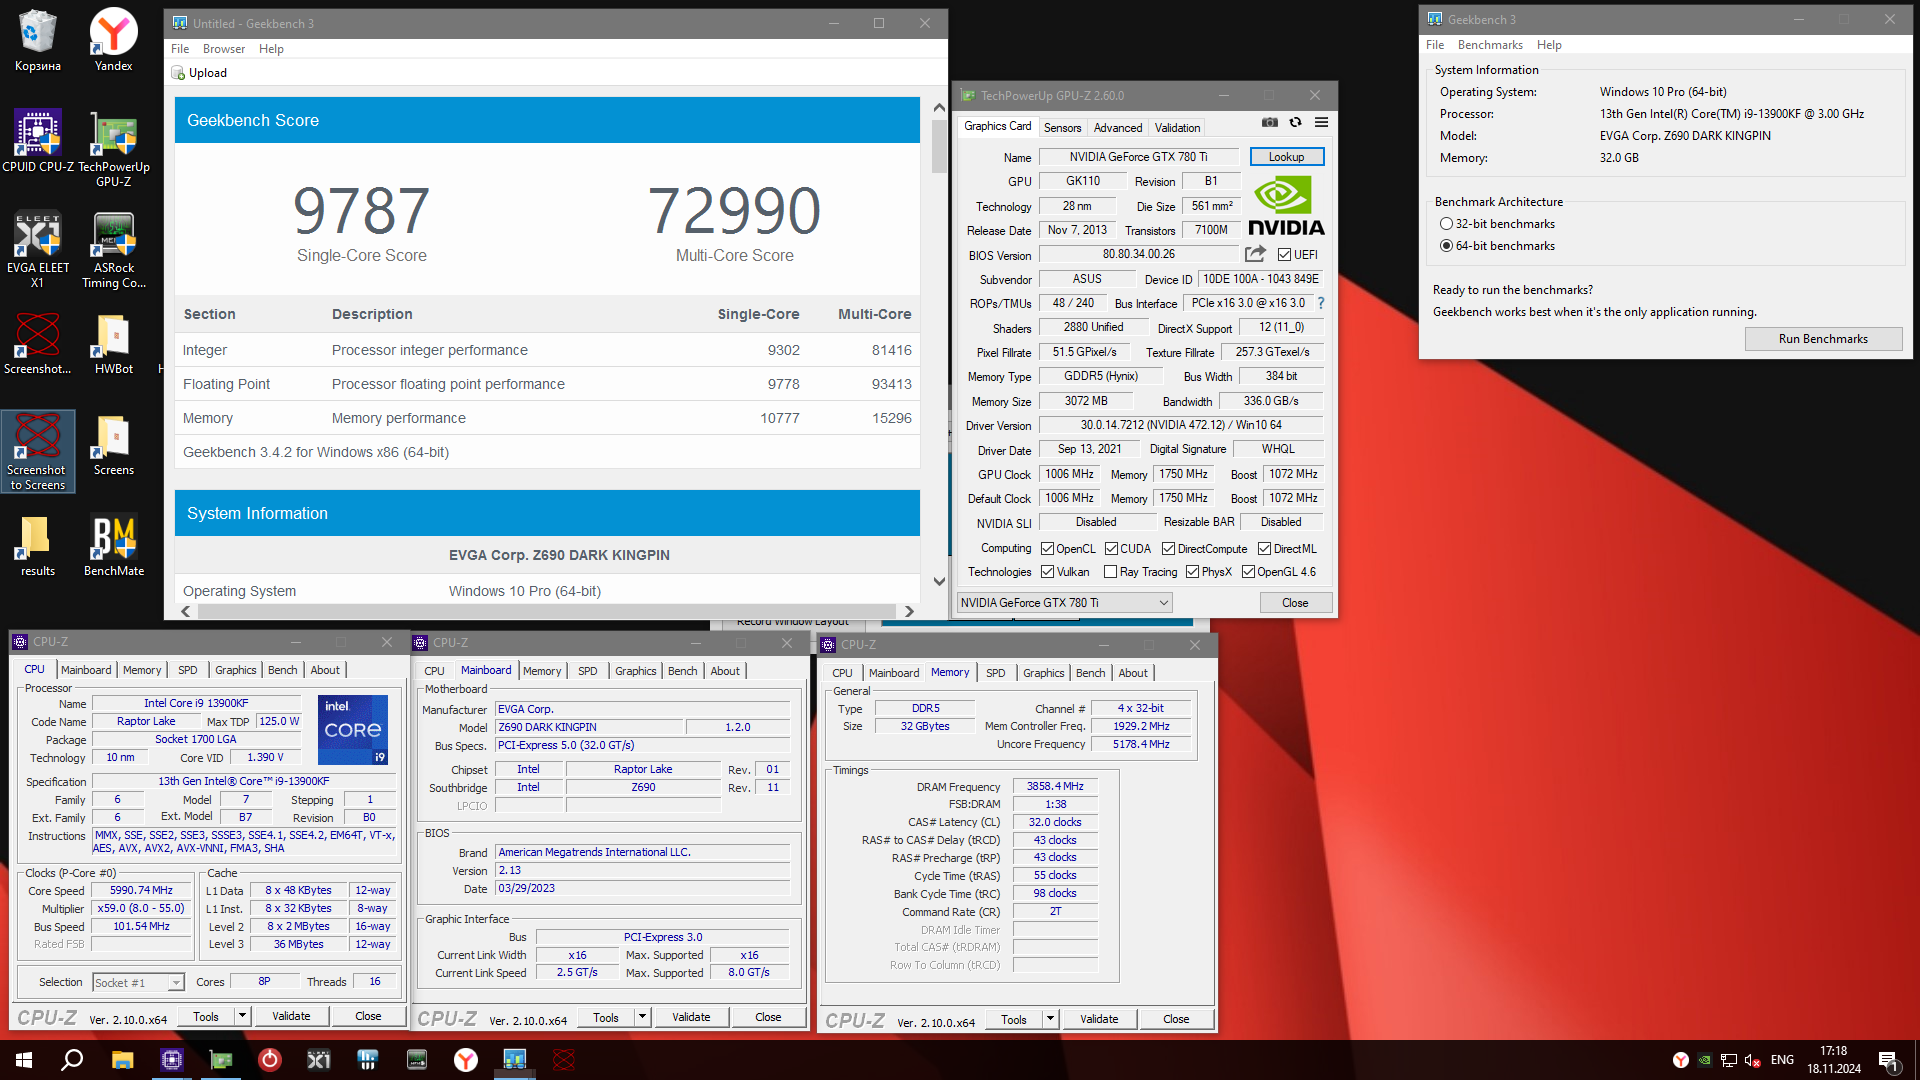The width and height of the screenshot is (1920, 1080).
Task: Click the Run Benchmarks button
Action: pos(1823,339)
